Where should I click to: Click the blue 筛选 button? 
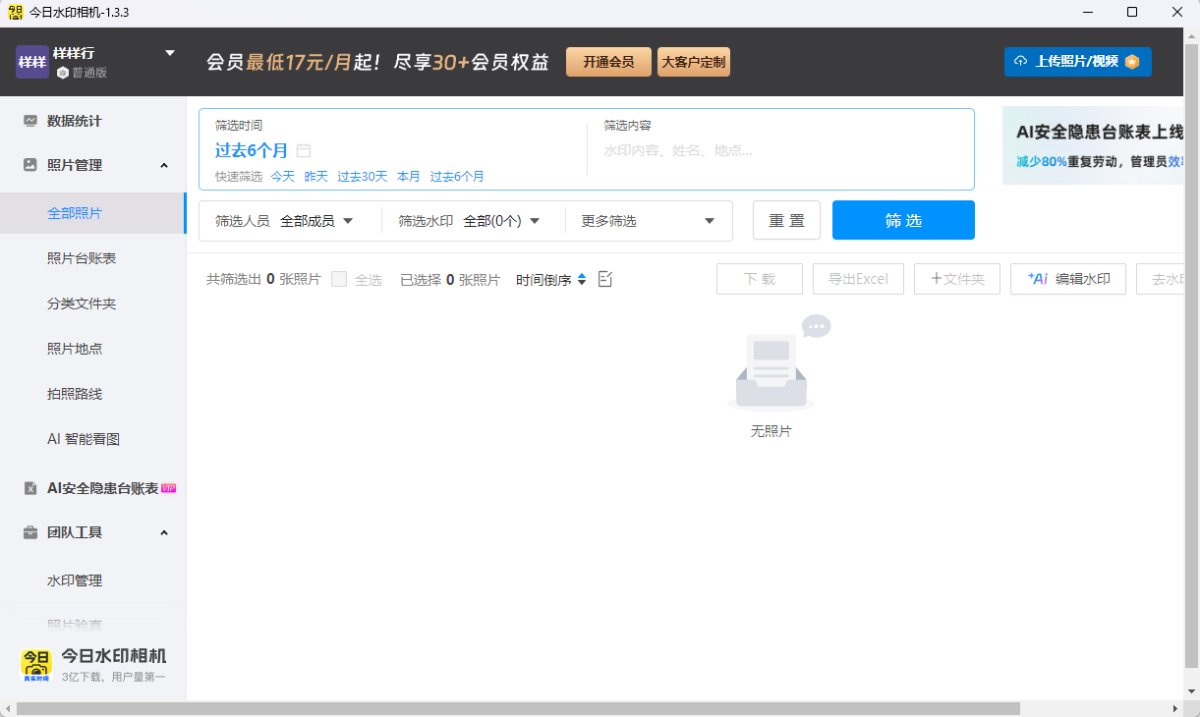903,220
